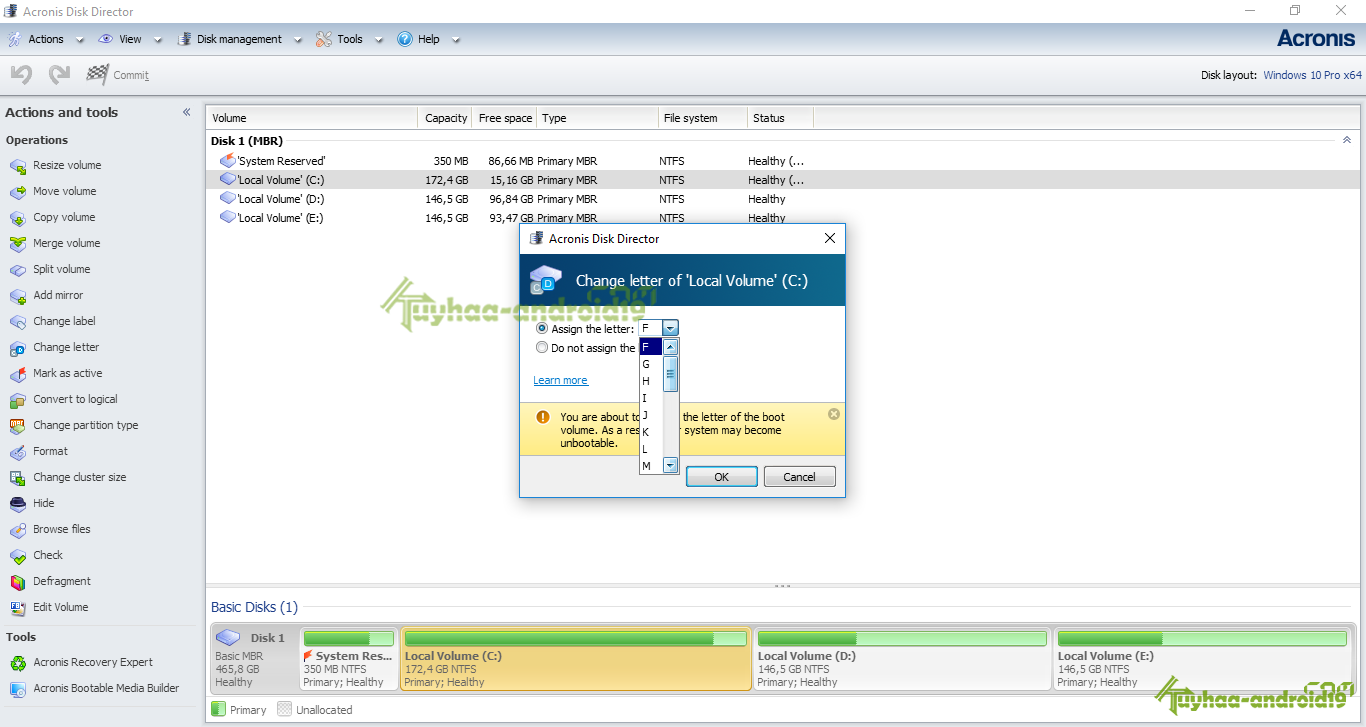Click the Mark as active flag icon
Screen dimensions: 1366x727
pyautogui.click(x=17, y=374)
